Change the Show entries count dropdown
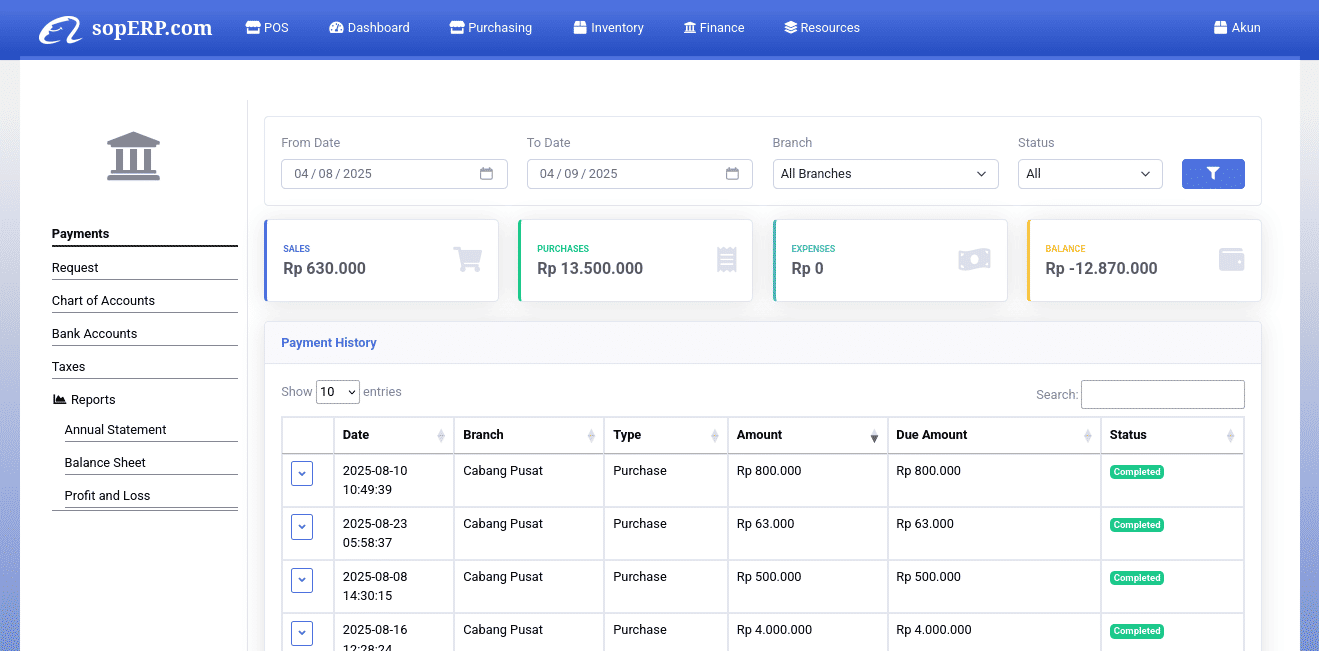The image size is (1320, 651). click(x=338, y=392)
